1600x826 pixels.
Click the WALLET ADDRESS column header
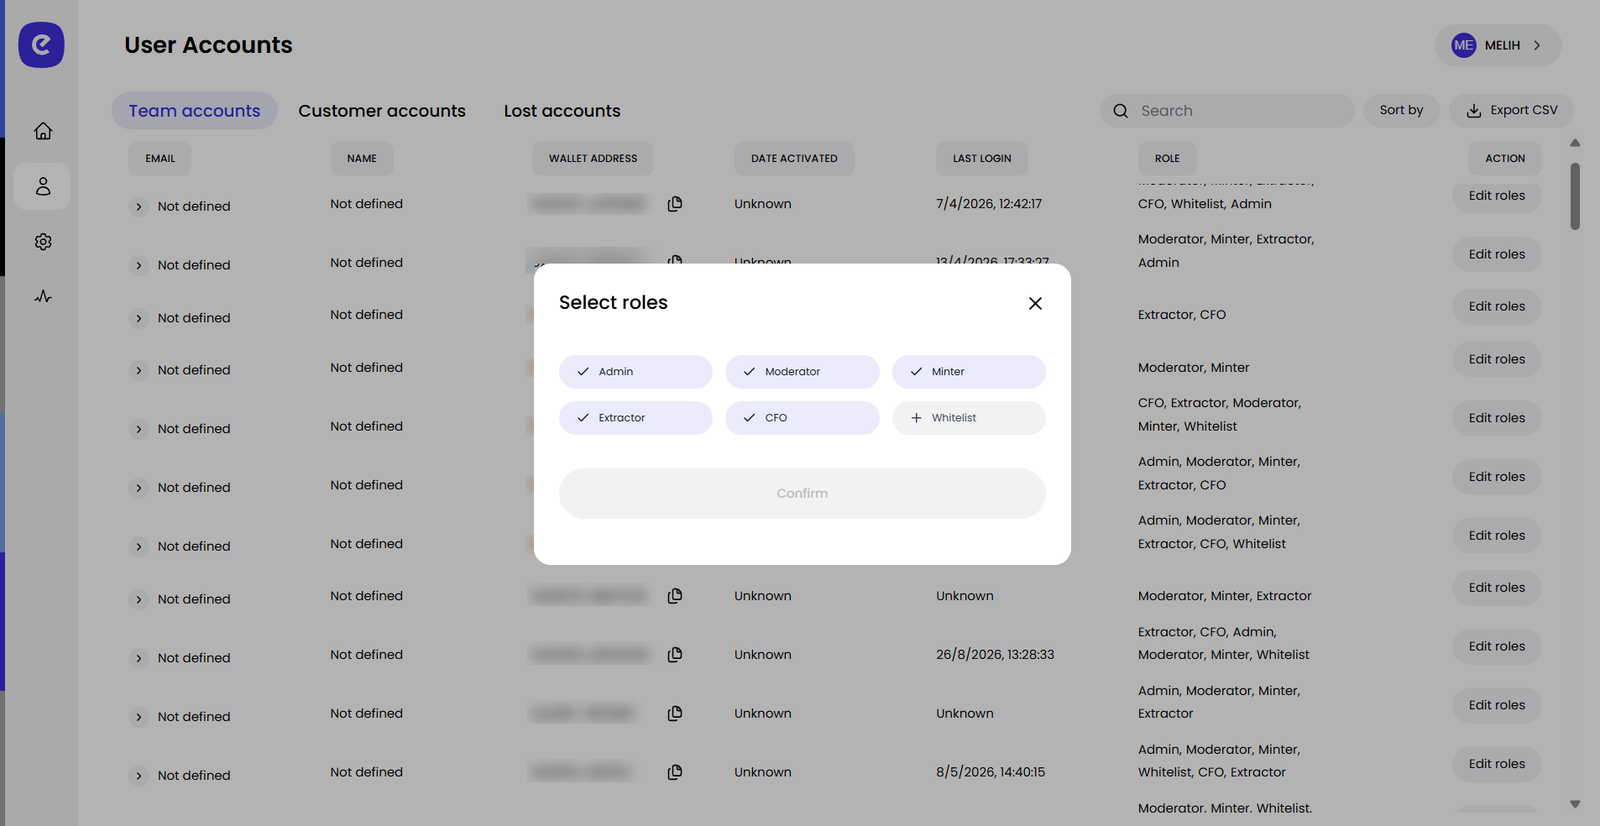coord(593,159)
